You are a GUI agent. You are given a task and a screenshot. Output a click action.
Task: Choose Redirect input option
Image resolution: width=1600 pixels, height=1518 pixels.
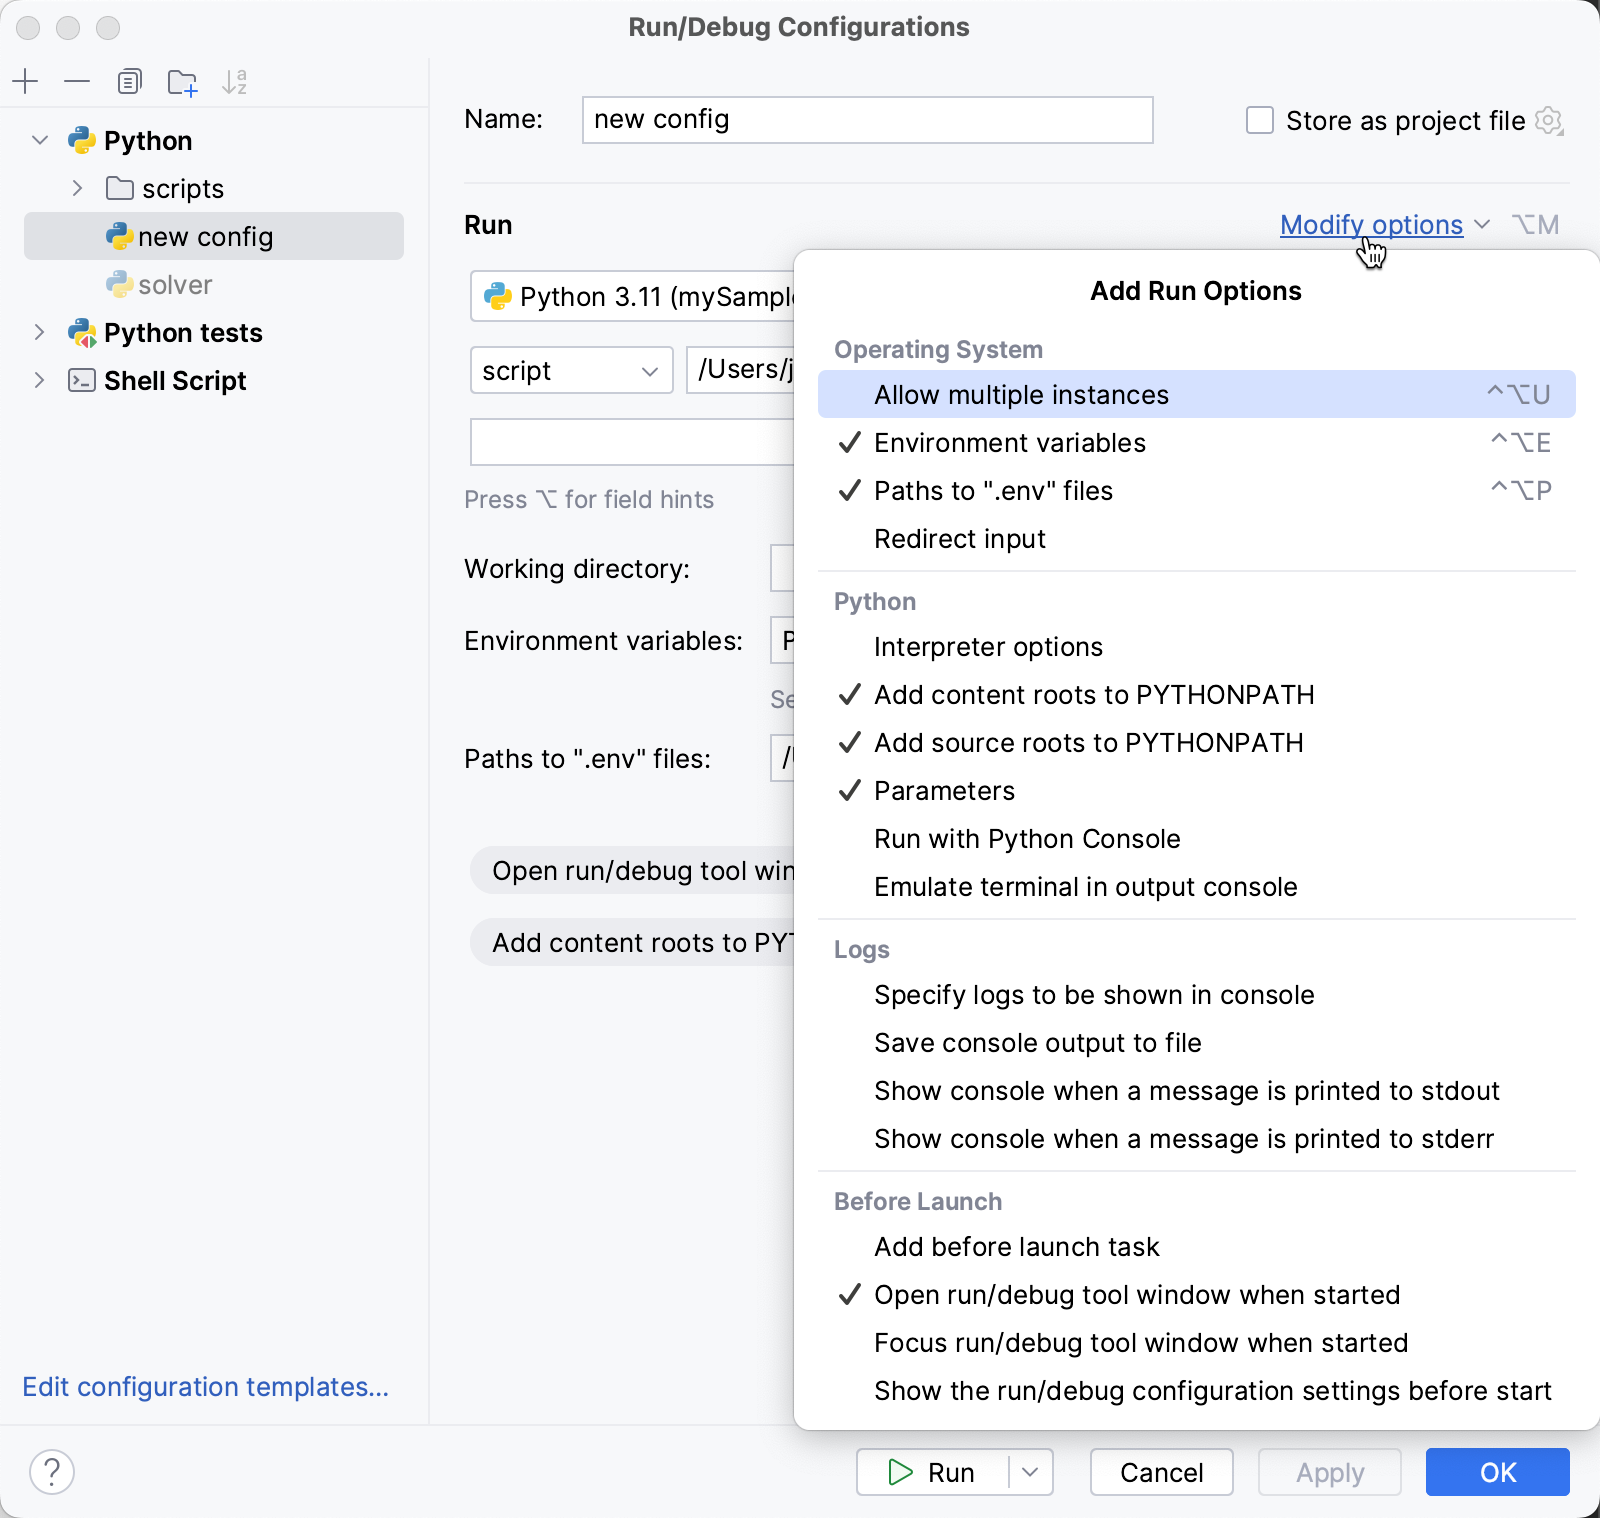click(959, 539)
